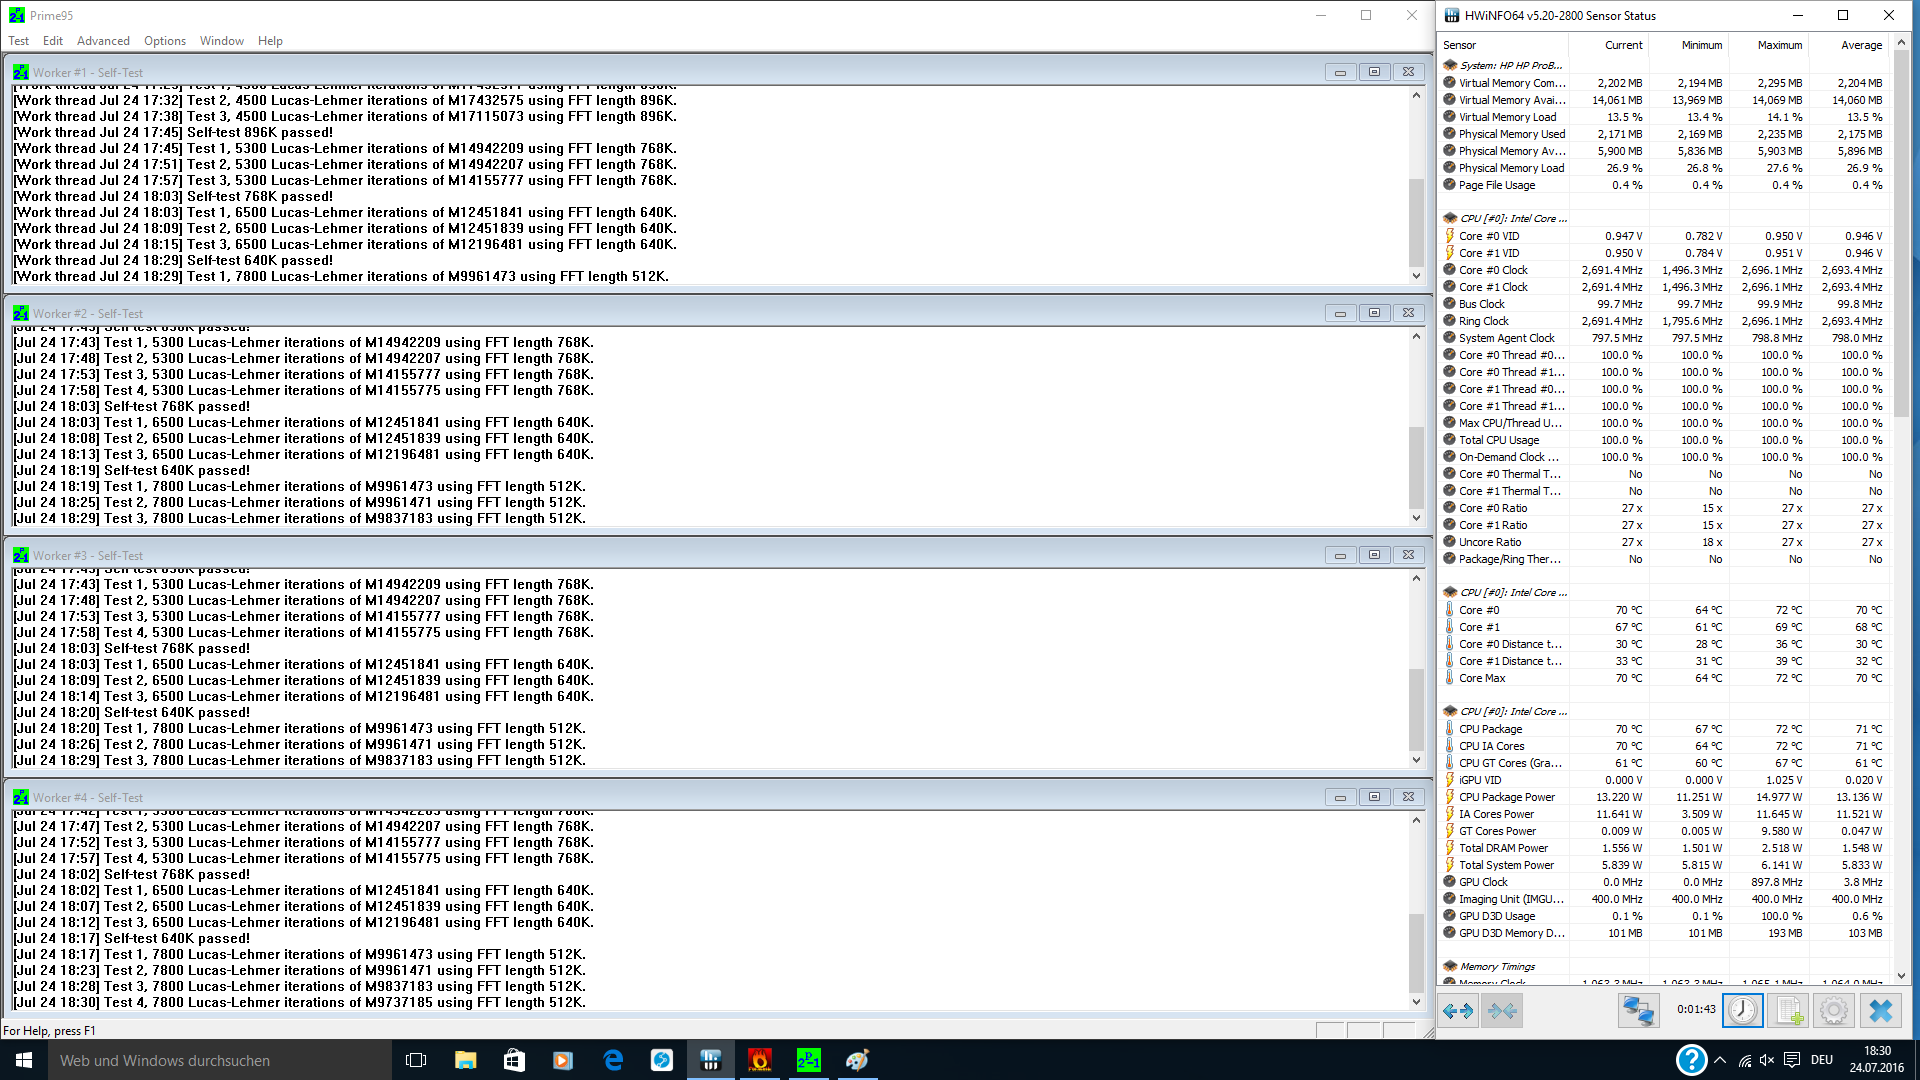Click Worker #1 scrollbar down arrow
Image resolution: width=1920 pixels, height=1080 pixels.
click(x=1416, y=276)
